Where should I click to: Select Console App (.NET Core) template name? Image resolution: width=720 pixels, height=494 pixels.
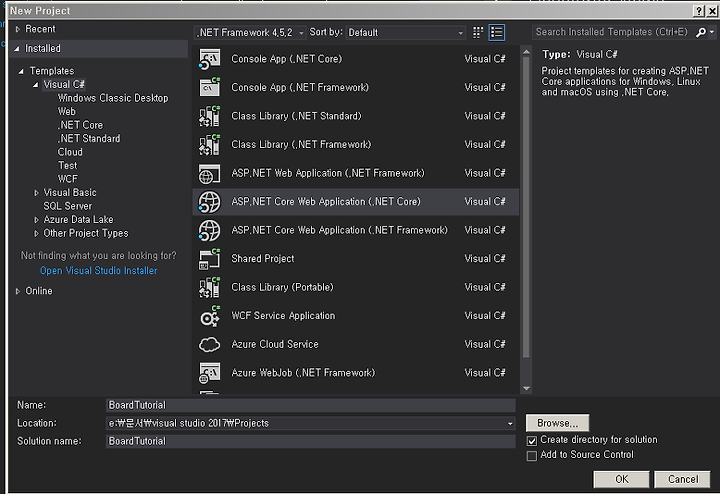tap(287, 59)
